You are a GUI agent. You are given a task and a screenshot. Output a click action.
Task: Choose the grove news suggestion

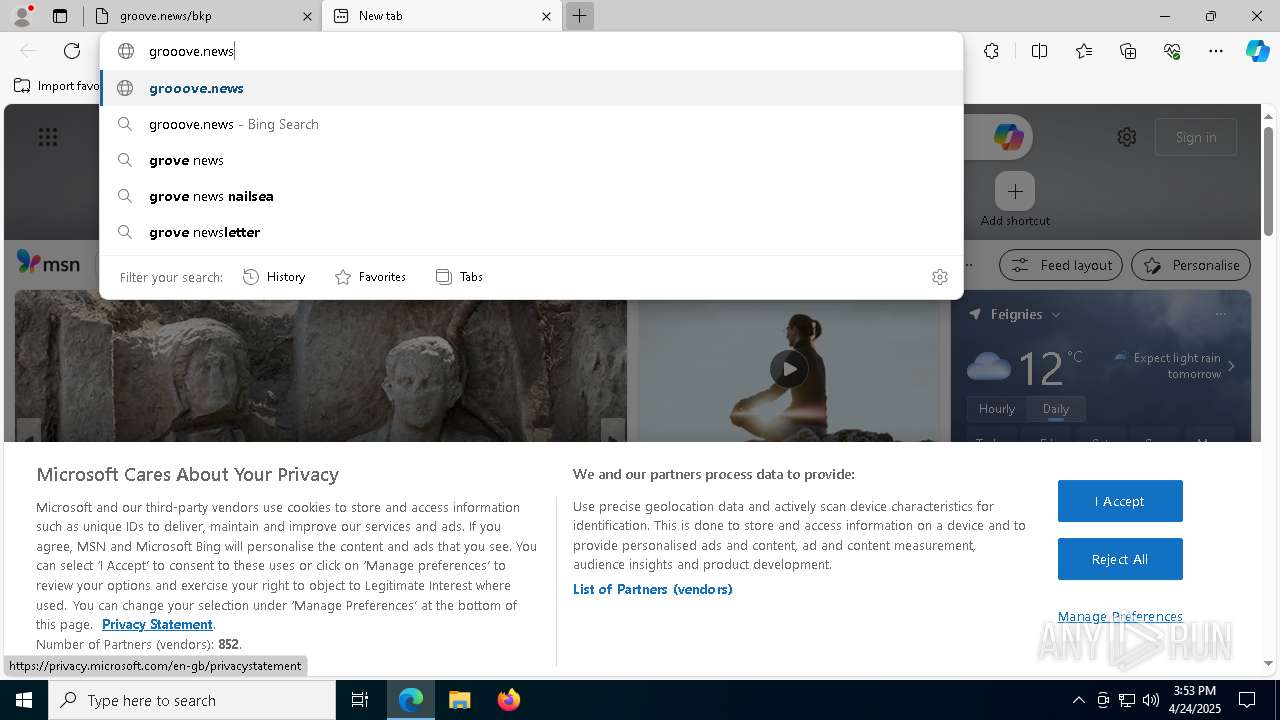(x=531, y=160)
